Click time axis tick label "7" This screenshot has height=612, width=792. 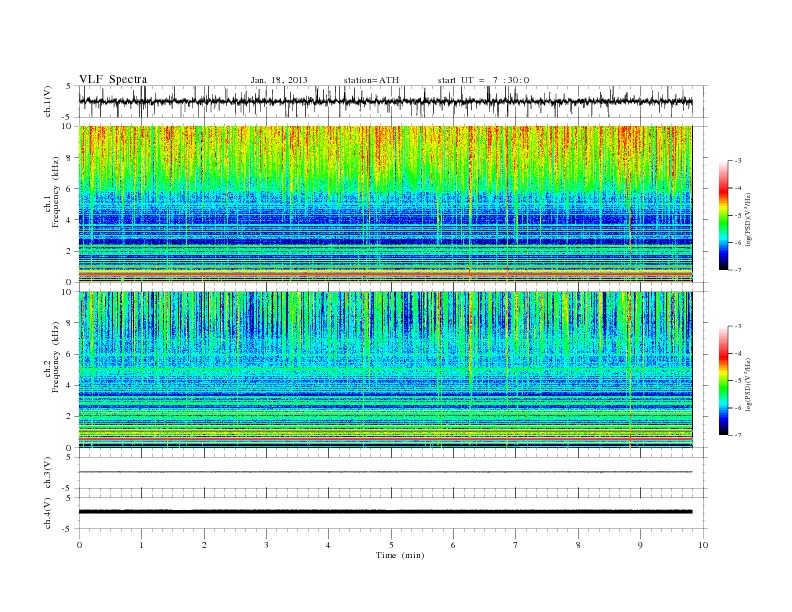pyautogui.click(x=516, y=545)
